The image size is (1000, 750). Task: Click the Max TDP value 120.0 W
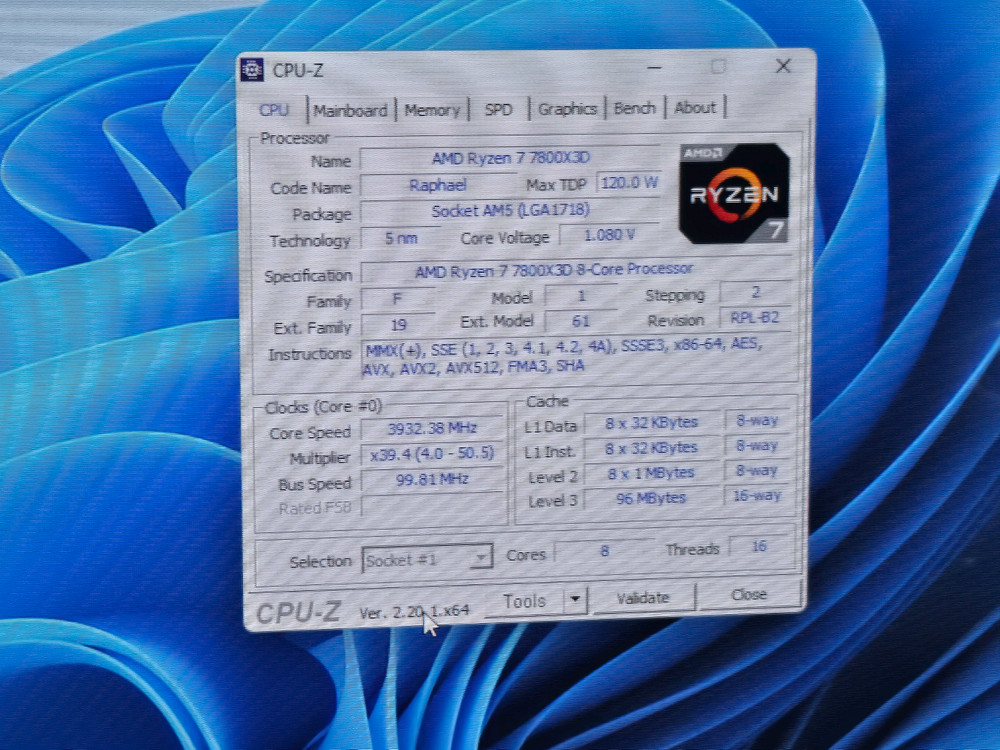click(x=629, y=183)
